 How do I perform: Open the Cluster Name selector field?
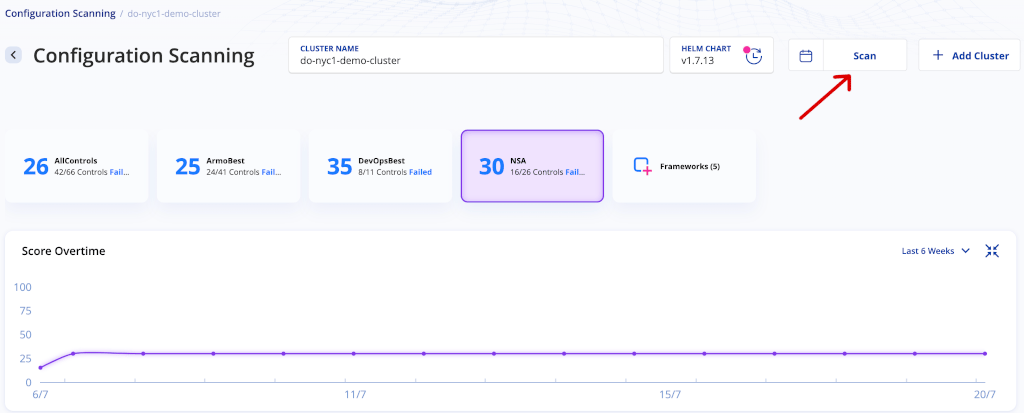pos(475,55)
